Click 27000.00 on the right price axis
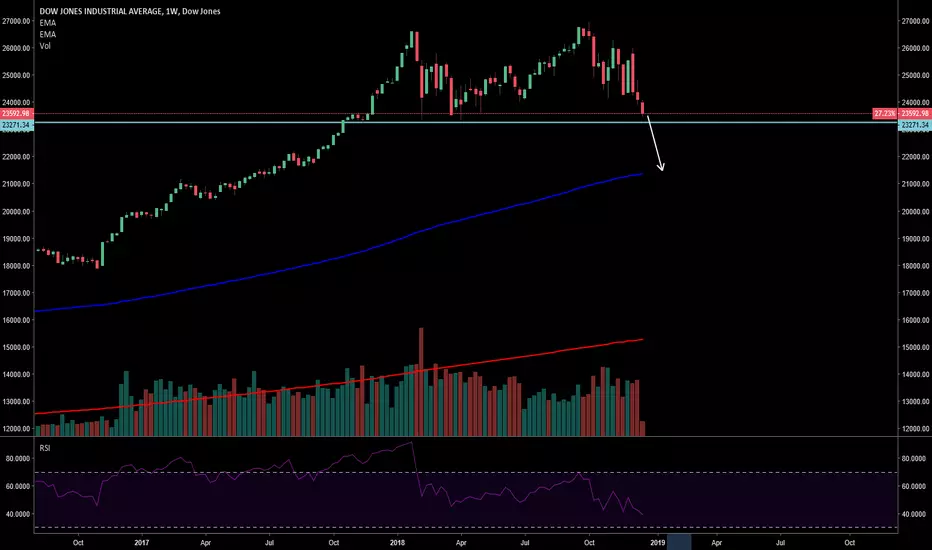This screenshot has height=550, width=932. [x=915, y=21]
